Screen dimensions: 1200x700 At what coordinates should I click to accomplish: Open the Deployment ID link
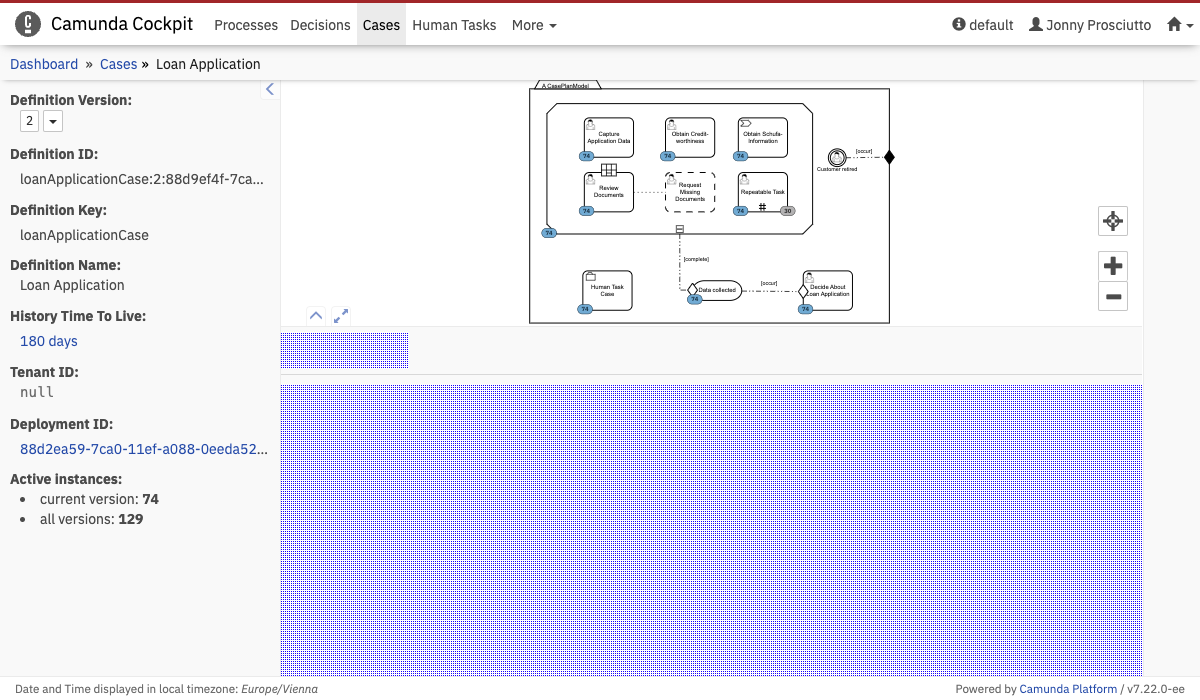[143, 449]
